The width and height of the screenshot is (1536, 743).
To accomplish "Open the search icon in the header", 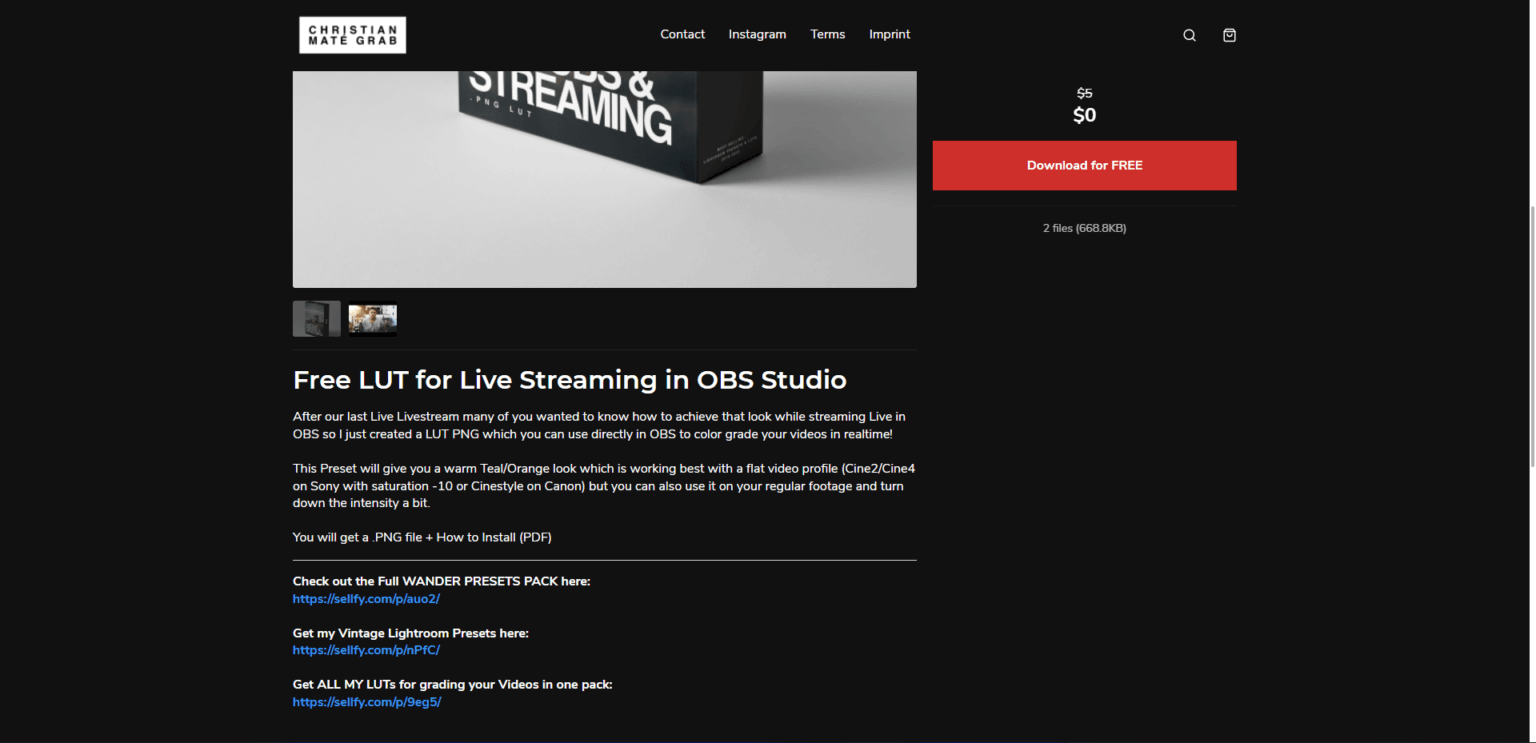I will tap(1189, 34).
